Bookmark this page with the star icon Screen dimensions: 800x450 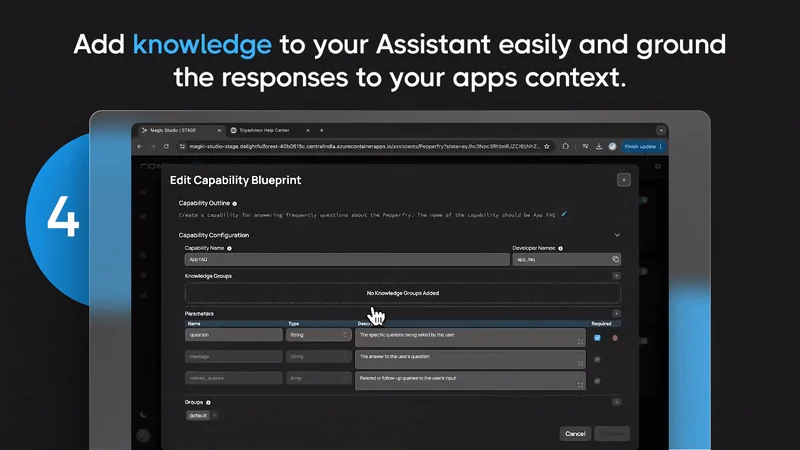pyautogui.click(x=547, y=146)
